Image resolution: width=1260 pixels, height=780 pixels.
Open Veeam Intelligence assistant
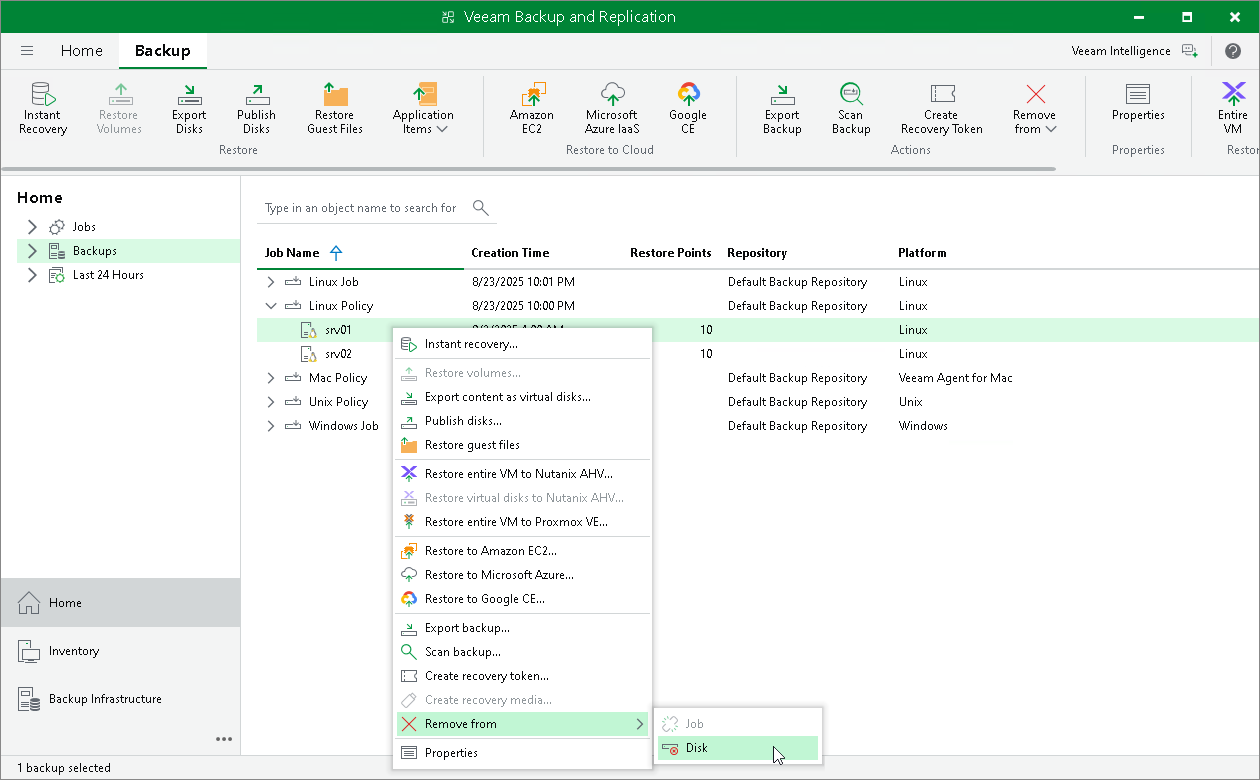tap(1134, 51)
